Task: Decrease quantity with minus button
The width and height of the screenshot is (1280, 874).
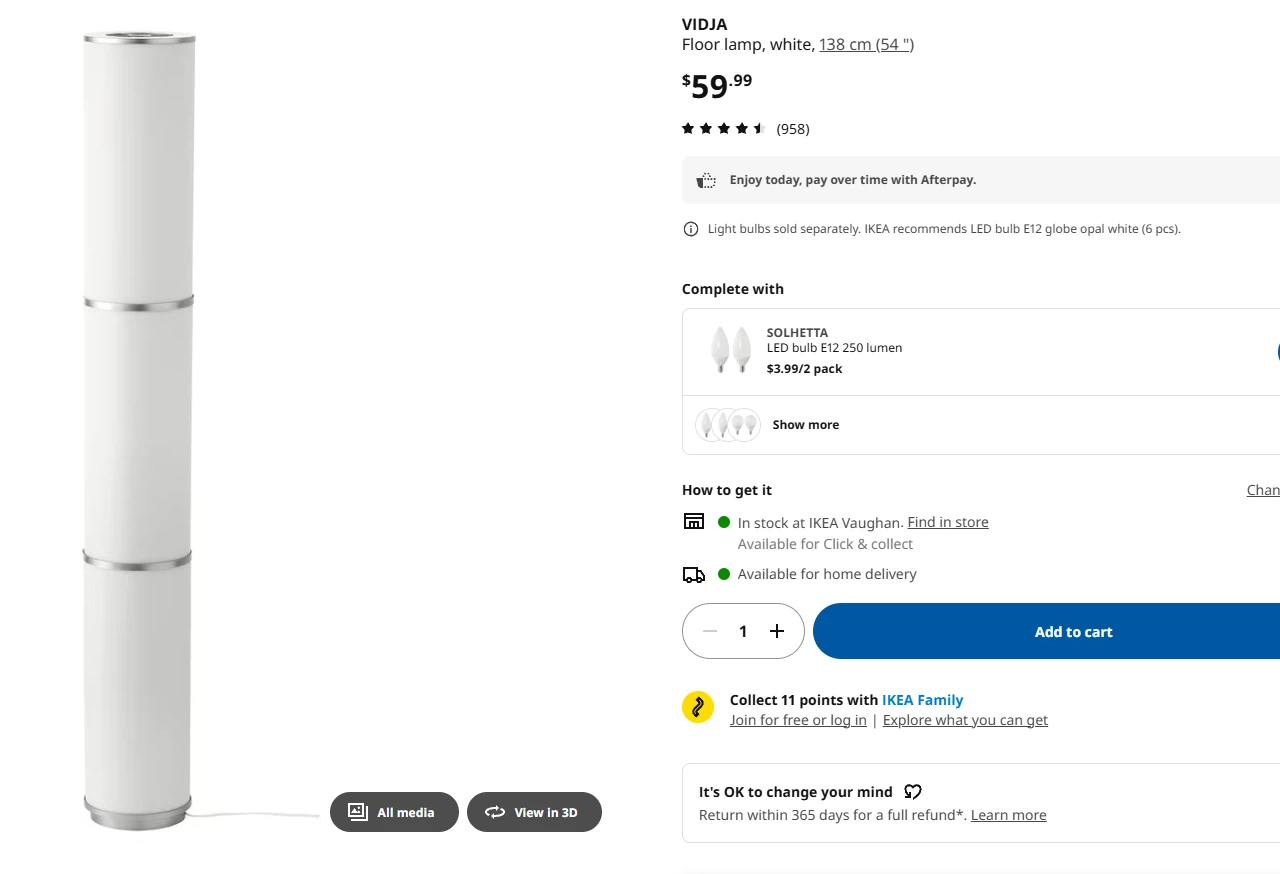Action: (710, 631)
